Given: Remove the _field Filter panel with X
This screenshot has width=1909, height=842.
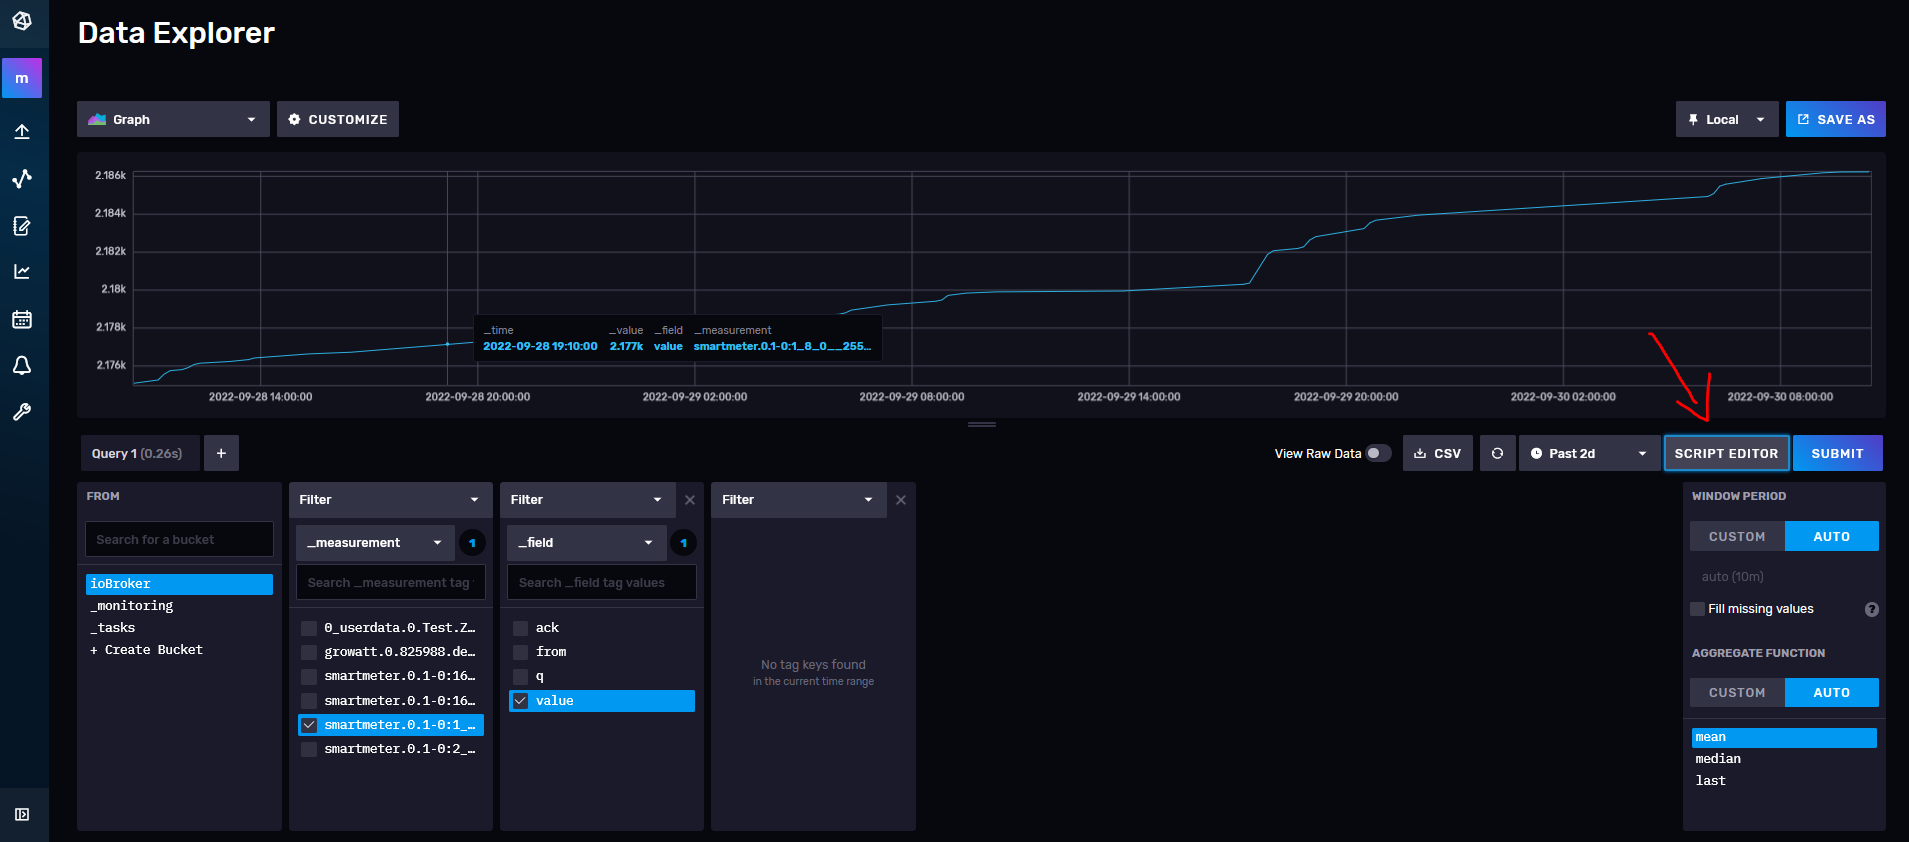Looking at the screenshot, I should click(x=690, y=500).
